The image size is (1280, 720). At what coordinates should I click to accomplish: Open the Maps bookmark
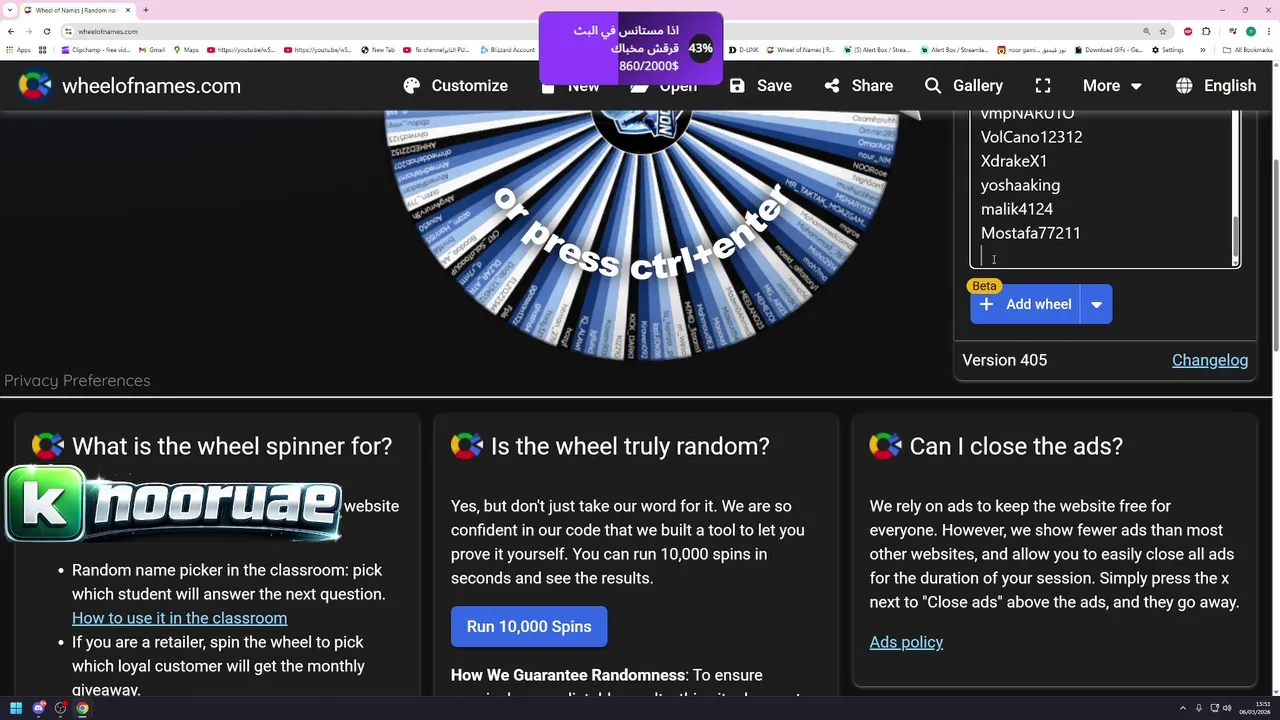pos(186,50)
